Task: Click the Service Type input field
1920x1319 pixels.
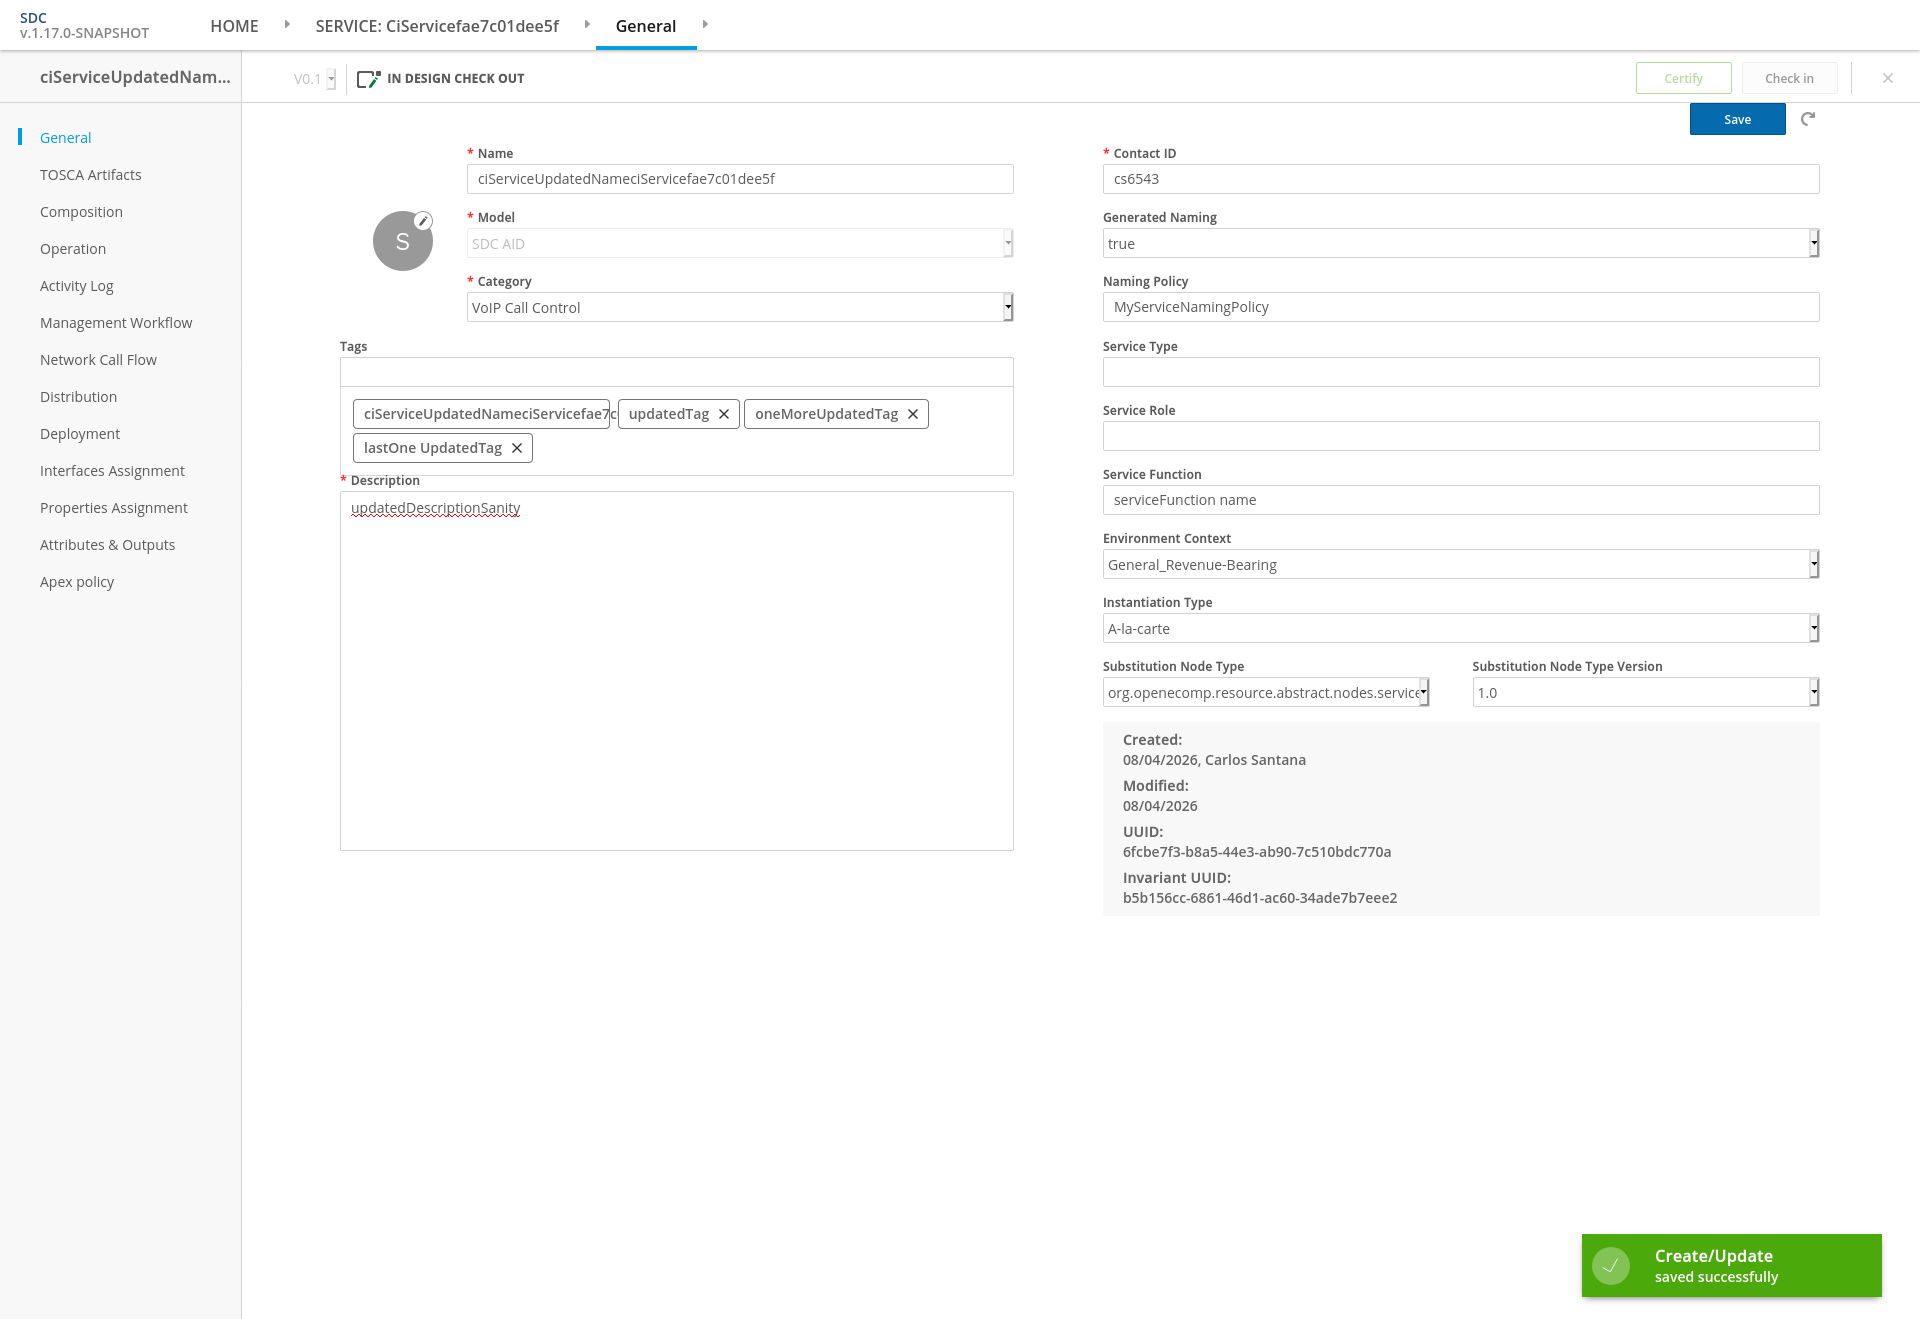Action: coord(1461,372)
